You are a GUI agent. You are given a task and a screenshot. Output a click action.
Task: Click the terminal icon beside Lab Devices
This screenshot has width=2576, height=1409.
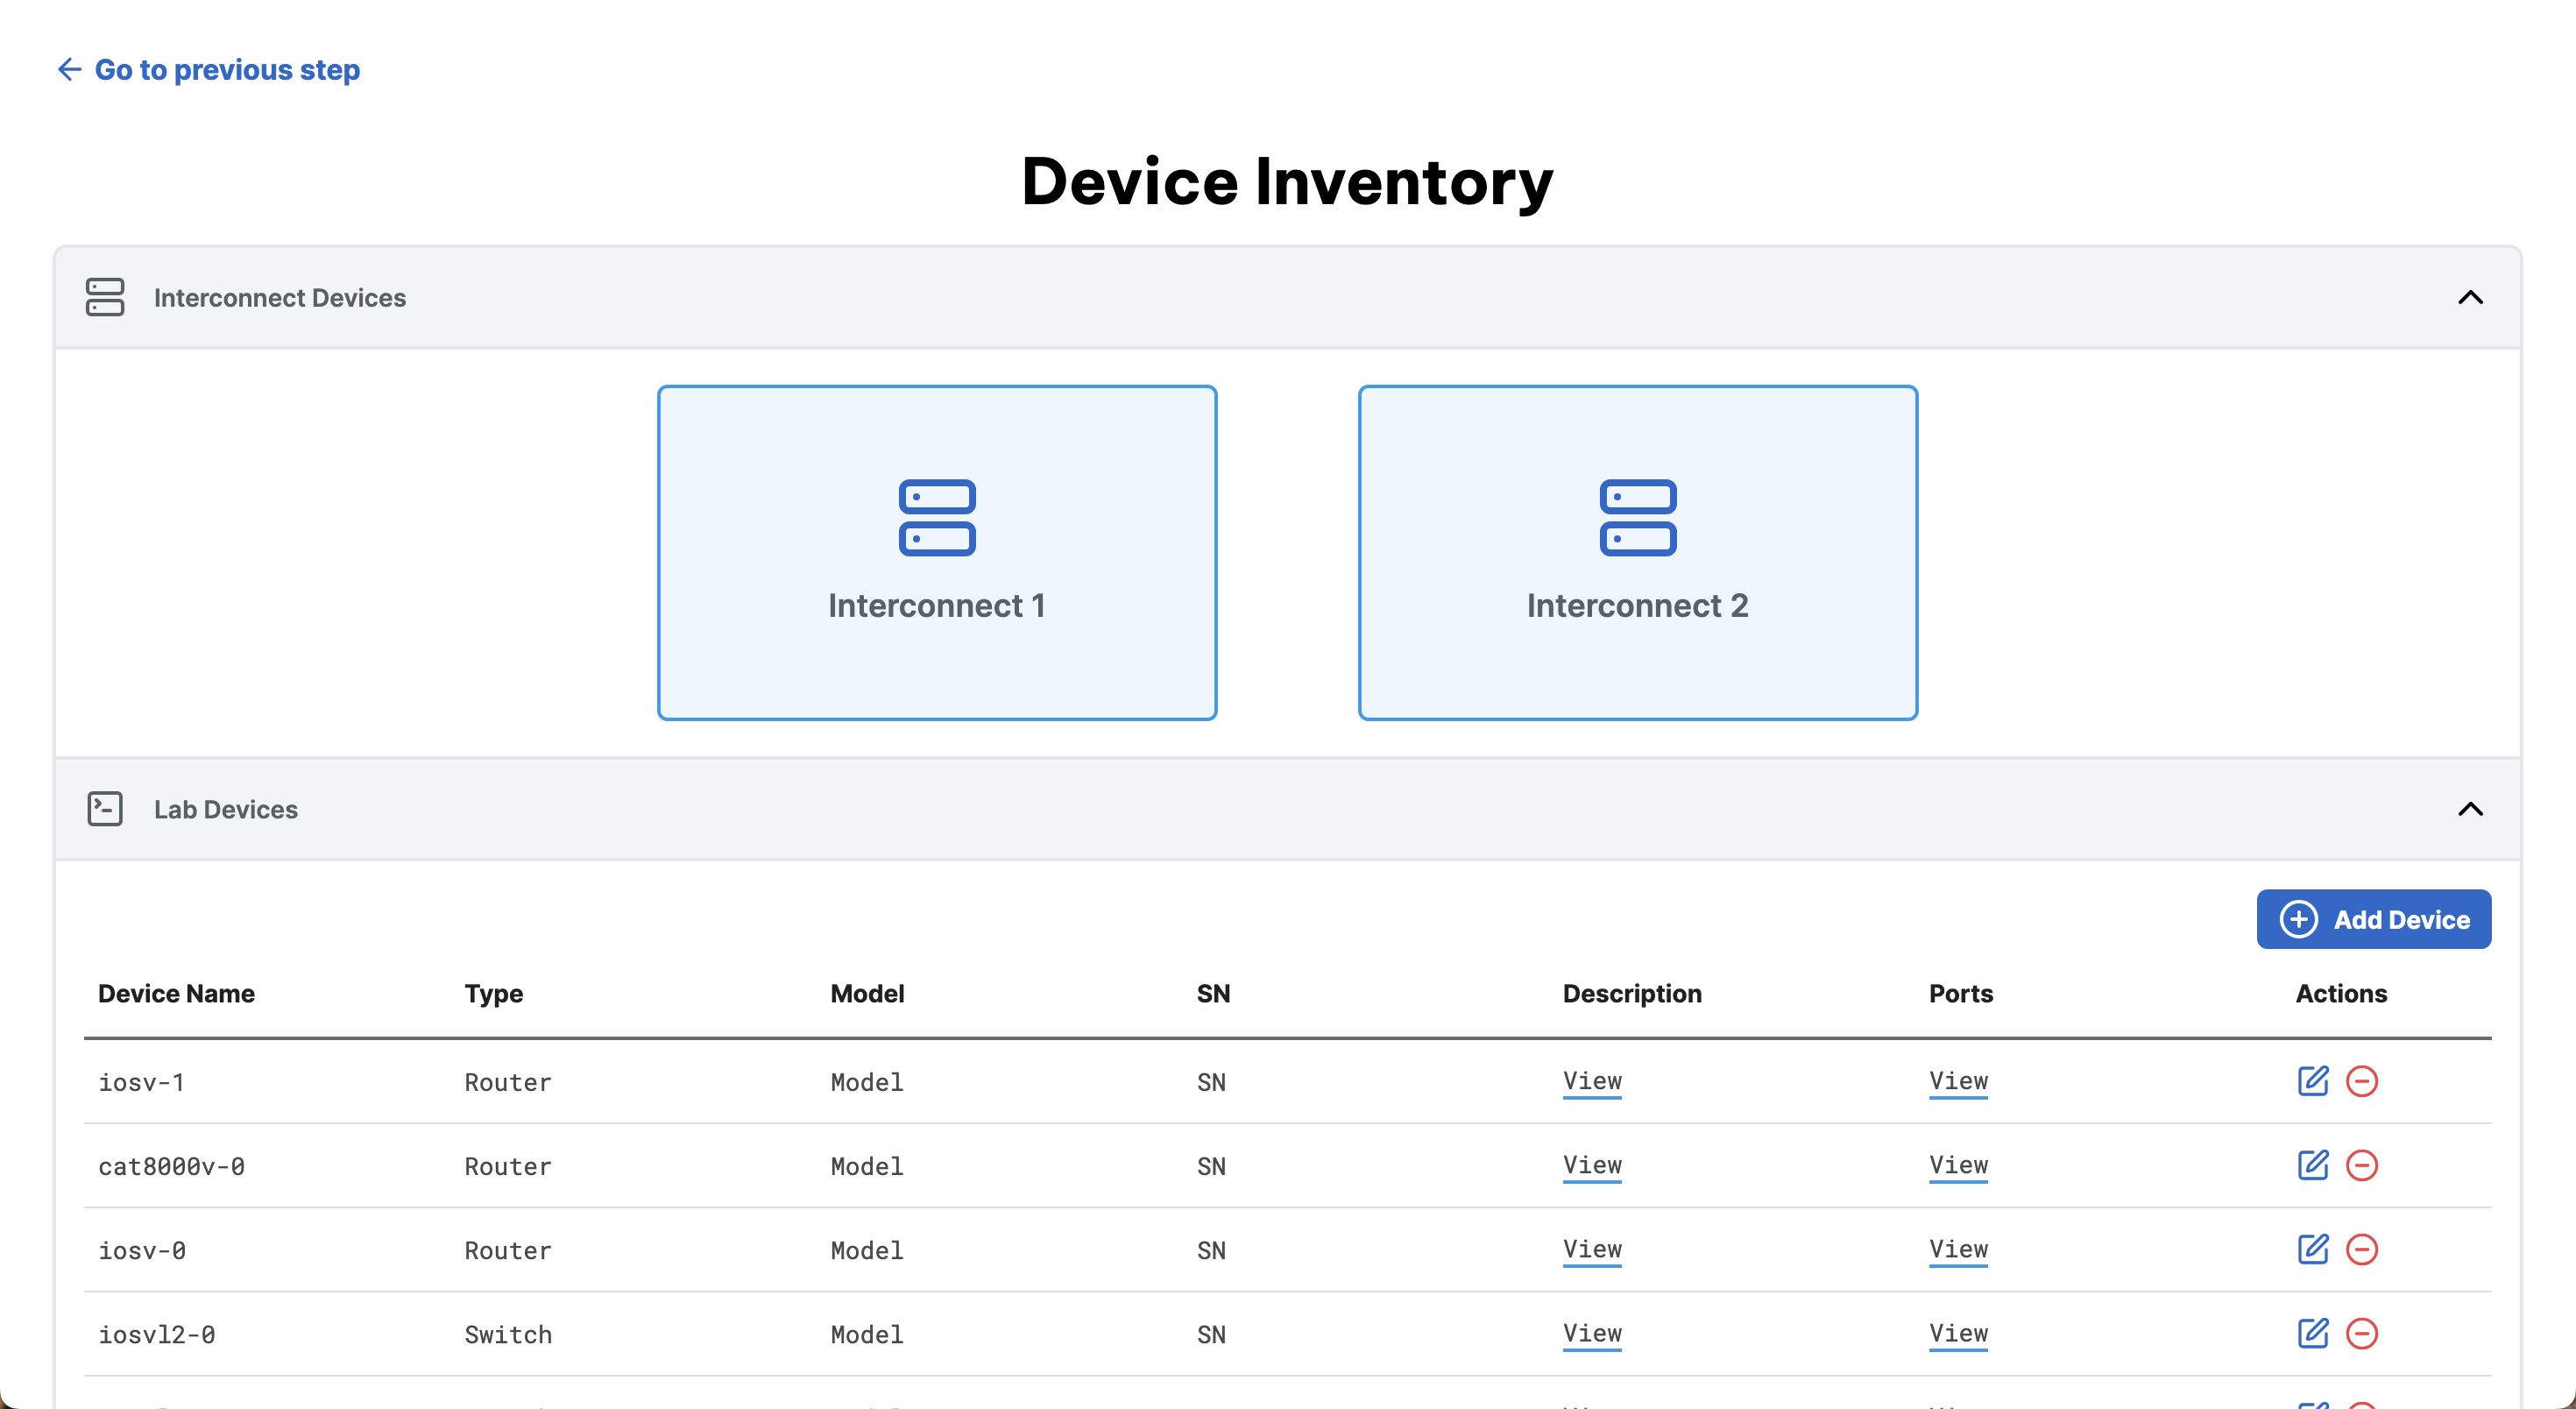tap(105, 808)
